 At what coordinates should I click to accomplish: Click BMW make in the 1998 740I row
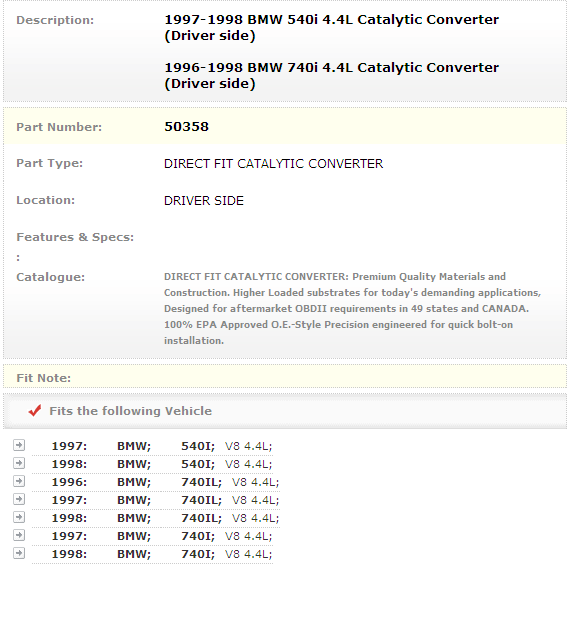click(x=134, y=554)
